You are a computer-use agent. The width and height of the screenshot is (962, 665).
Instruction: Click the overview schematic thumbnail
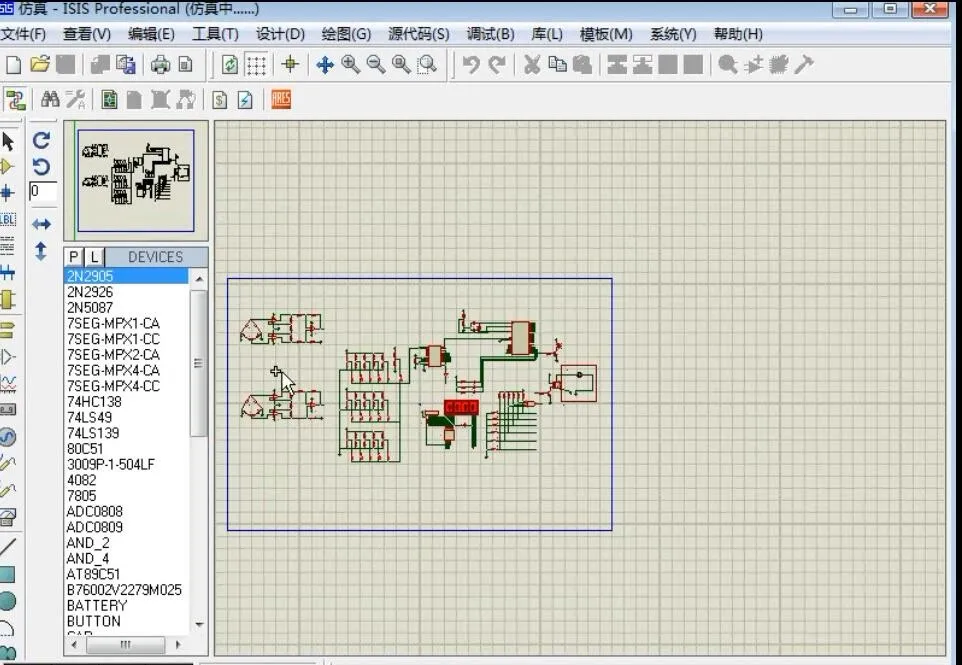(136, 180)
